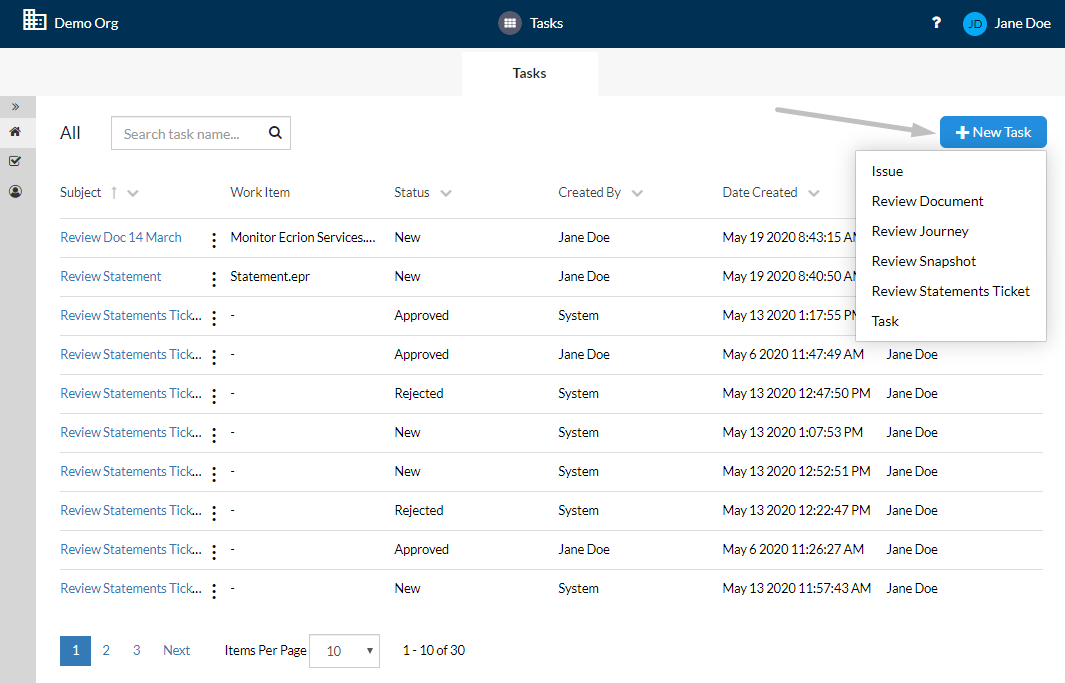Screen dimensions: 1065x683
Task: Pick Task from the New Task menu
Action: tap(885, 321)
